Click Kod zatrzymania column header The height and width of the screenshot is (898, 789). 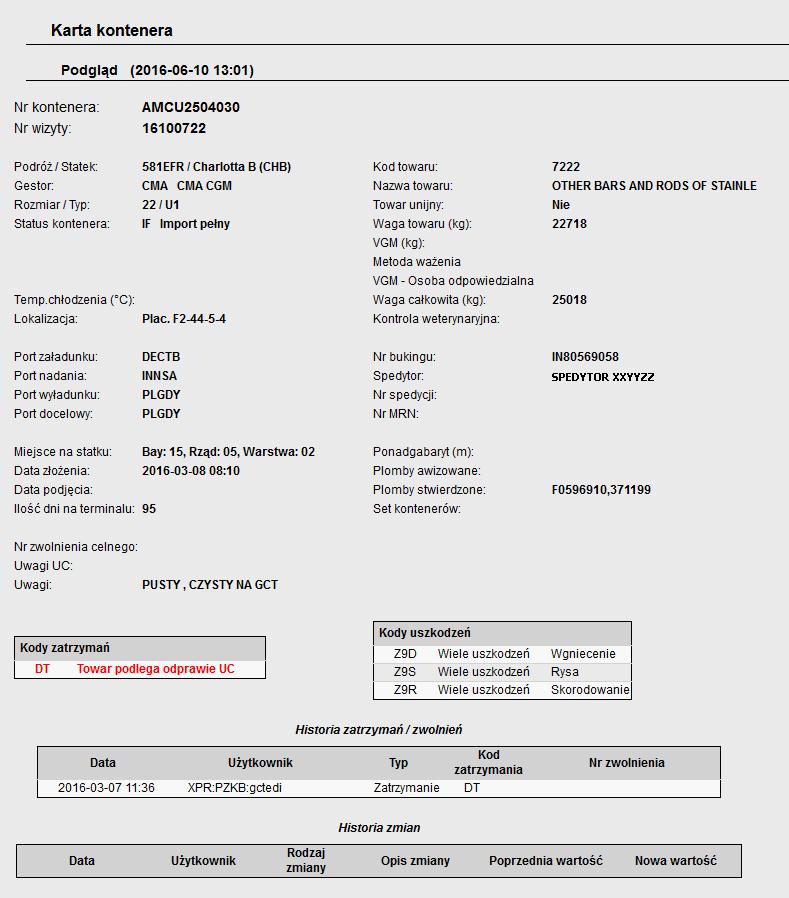pyautogui.click(x=488, y=762)
